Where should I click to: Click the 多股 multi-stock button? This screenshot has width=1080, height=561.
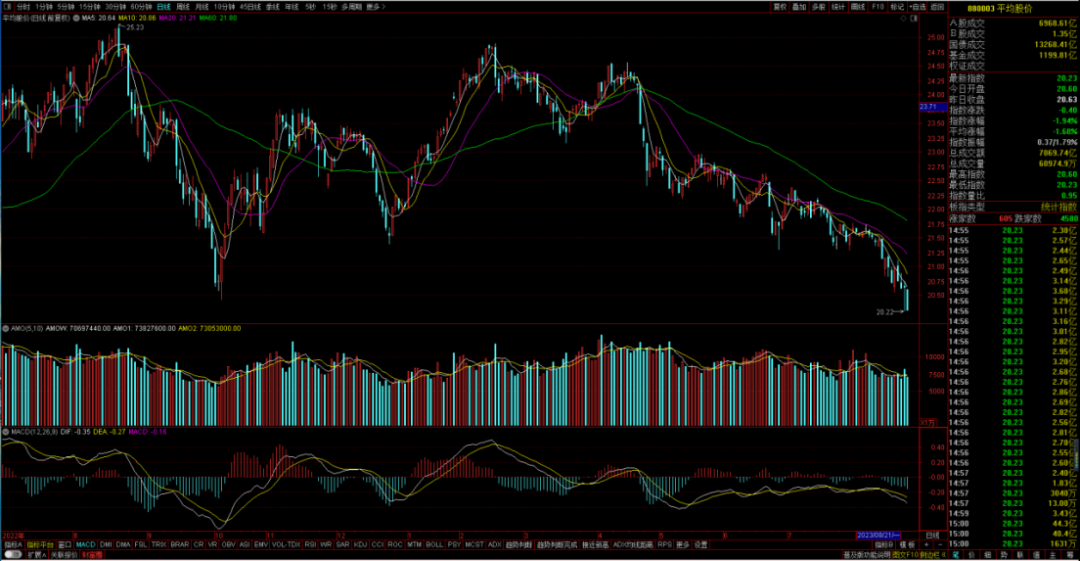click(x=818, y=6)
